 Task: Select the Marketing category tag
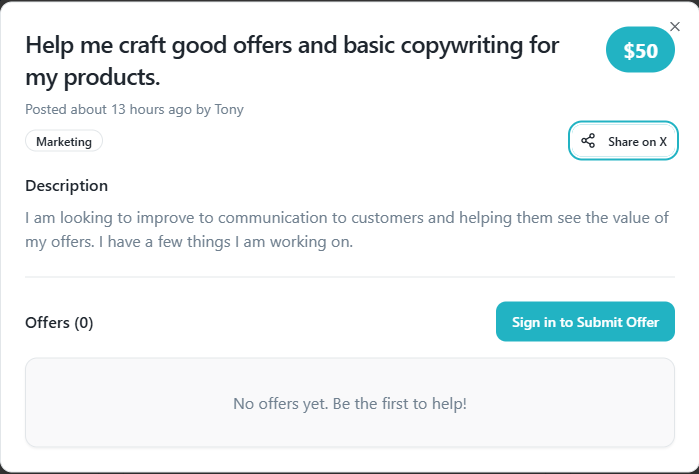64,142
